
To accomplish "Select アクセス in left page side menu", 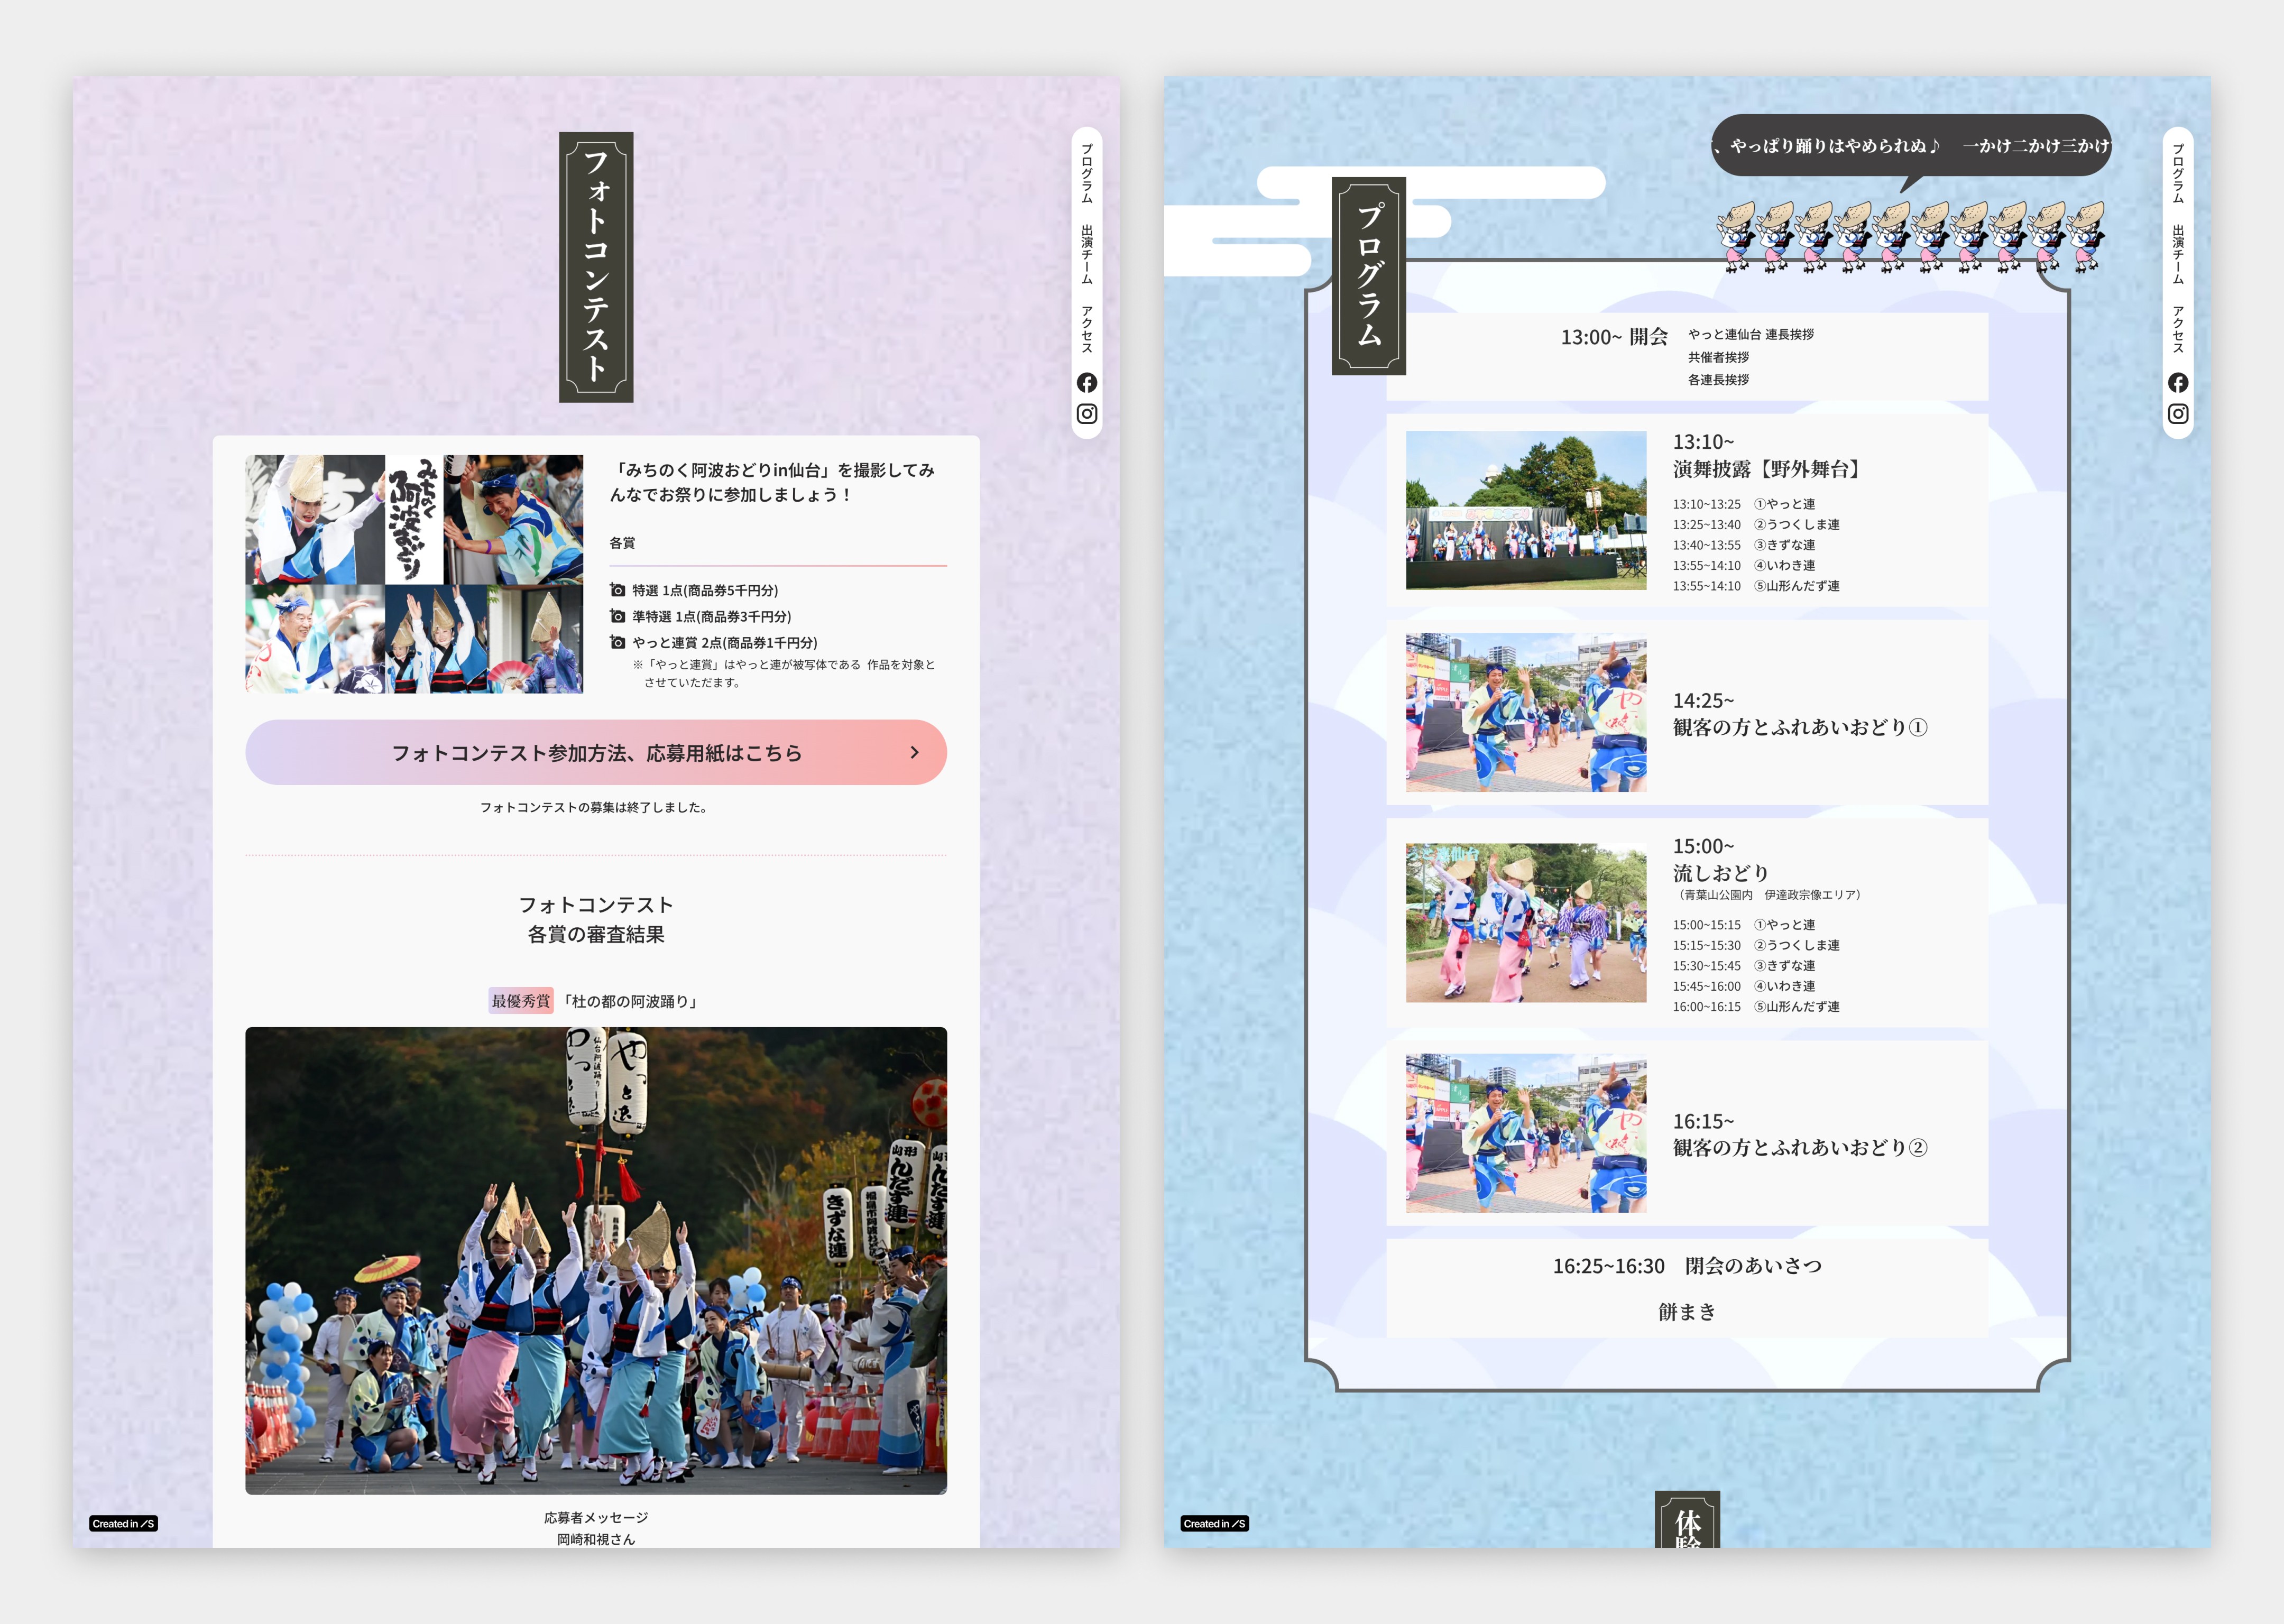I will (1086, 329).
